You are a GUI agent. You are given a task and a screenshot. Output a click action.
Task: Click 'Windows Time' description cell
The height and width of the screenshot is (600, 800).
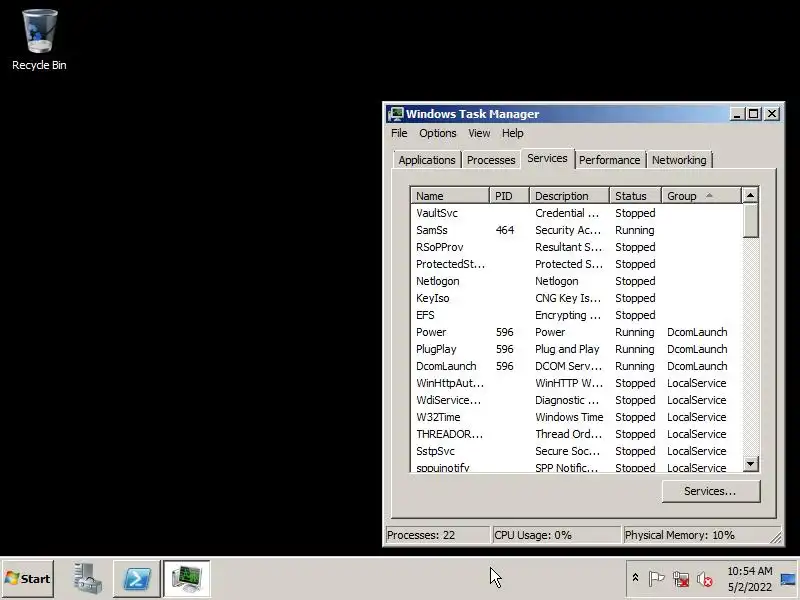[569, 417]
